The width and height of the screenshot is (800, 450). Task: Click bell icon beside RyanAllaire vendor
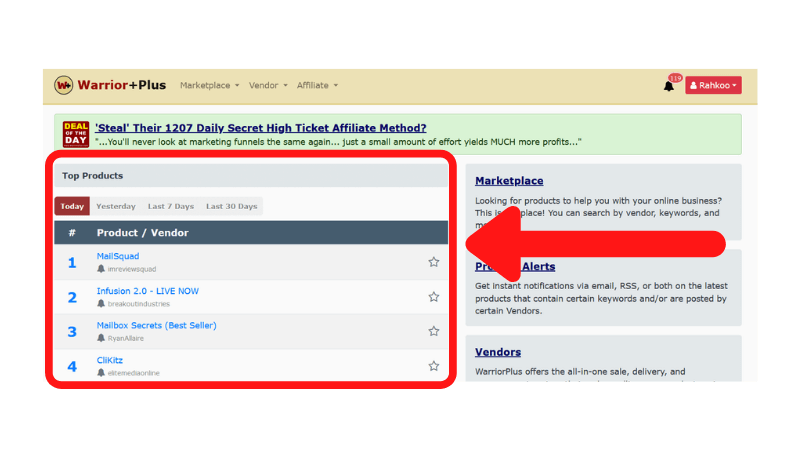pyautogui.click(x=101, y=338)
